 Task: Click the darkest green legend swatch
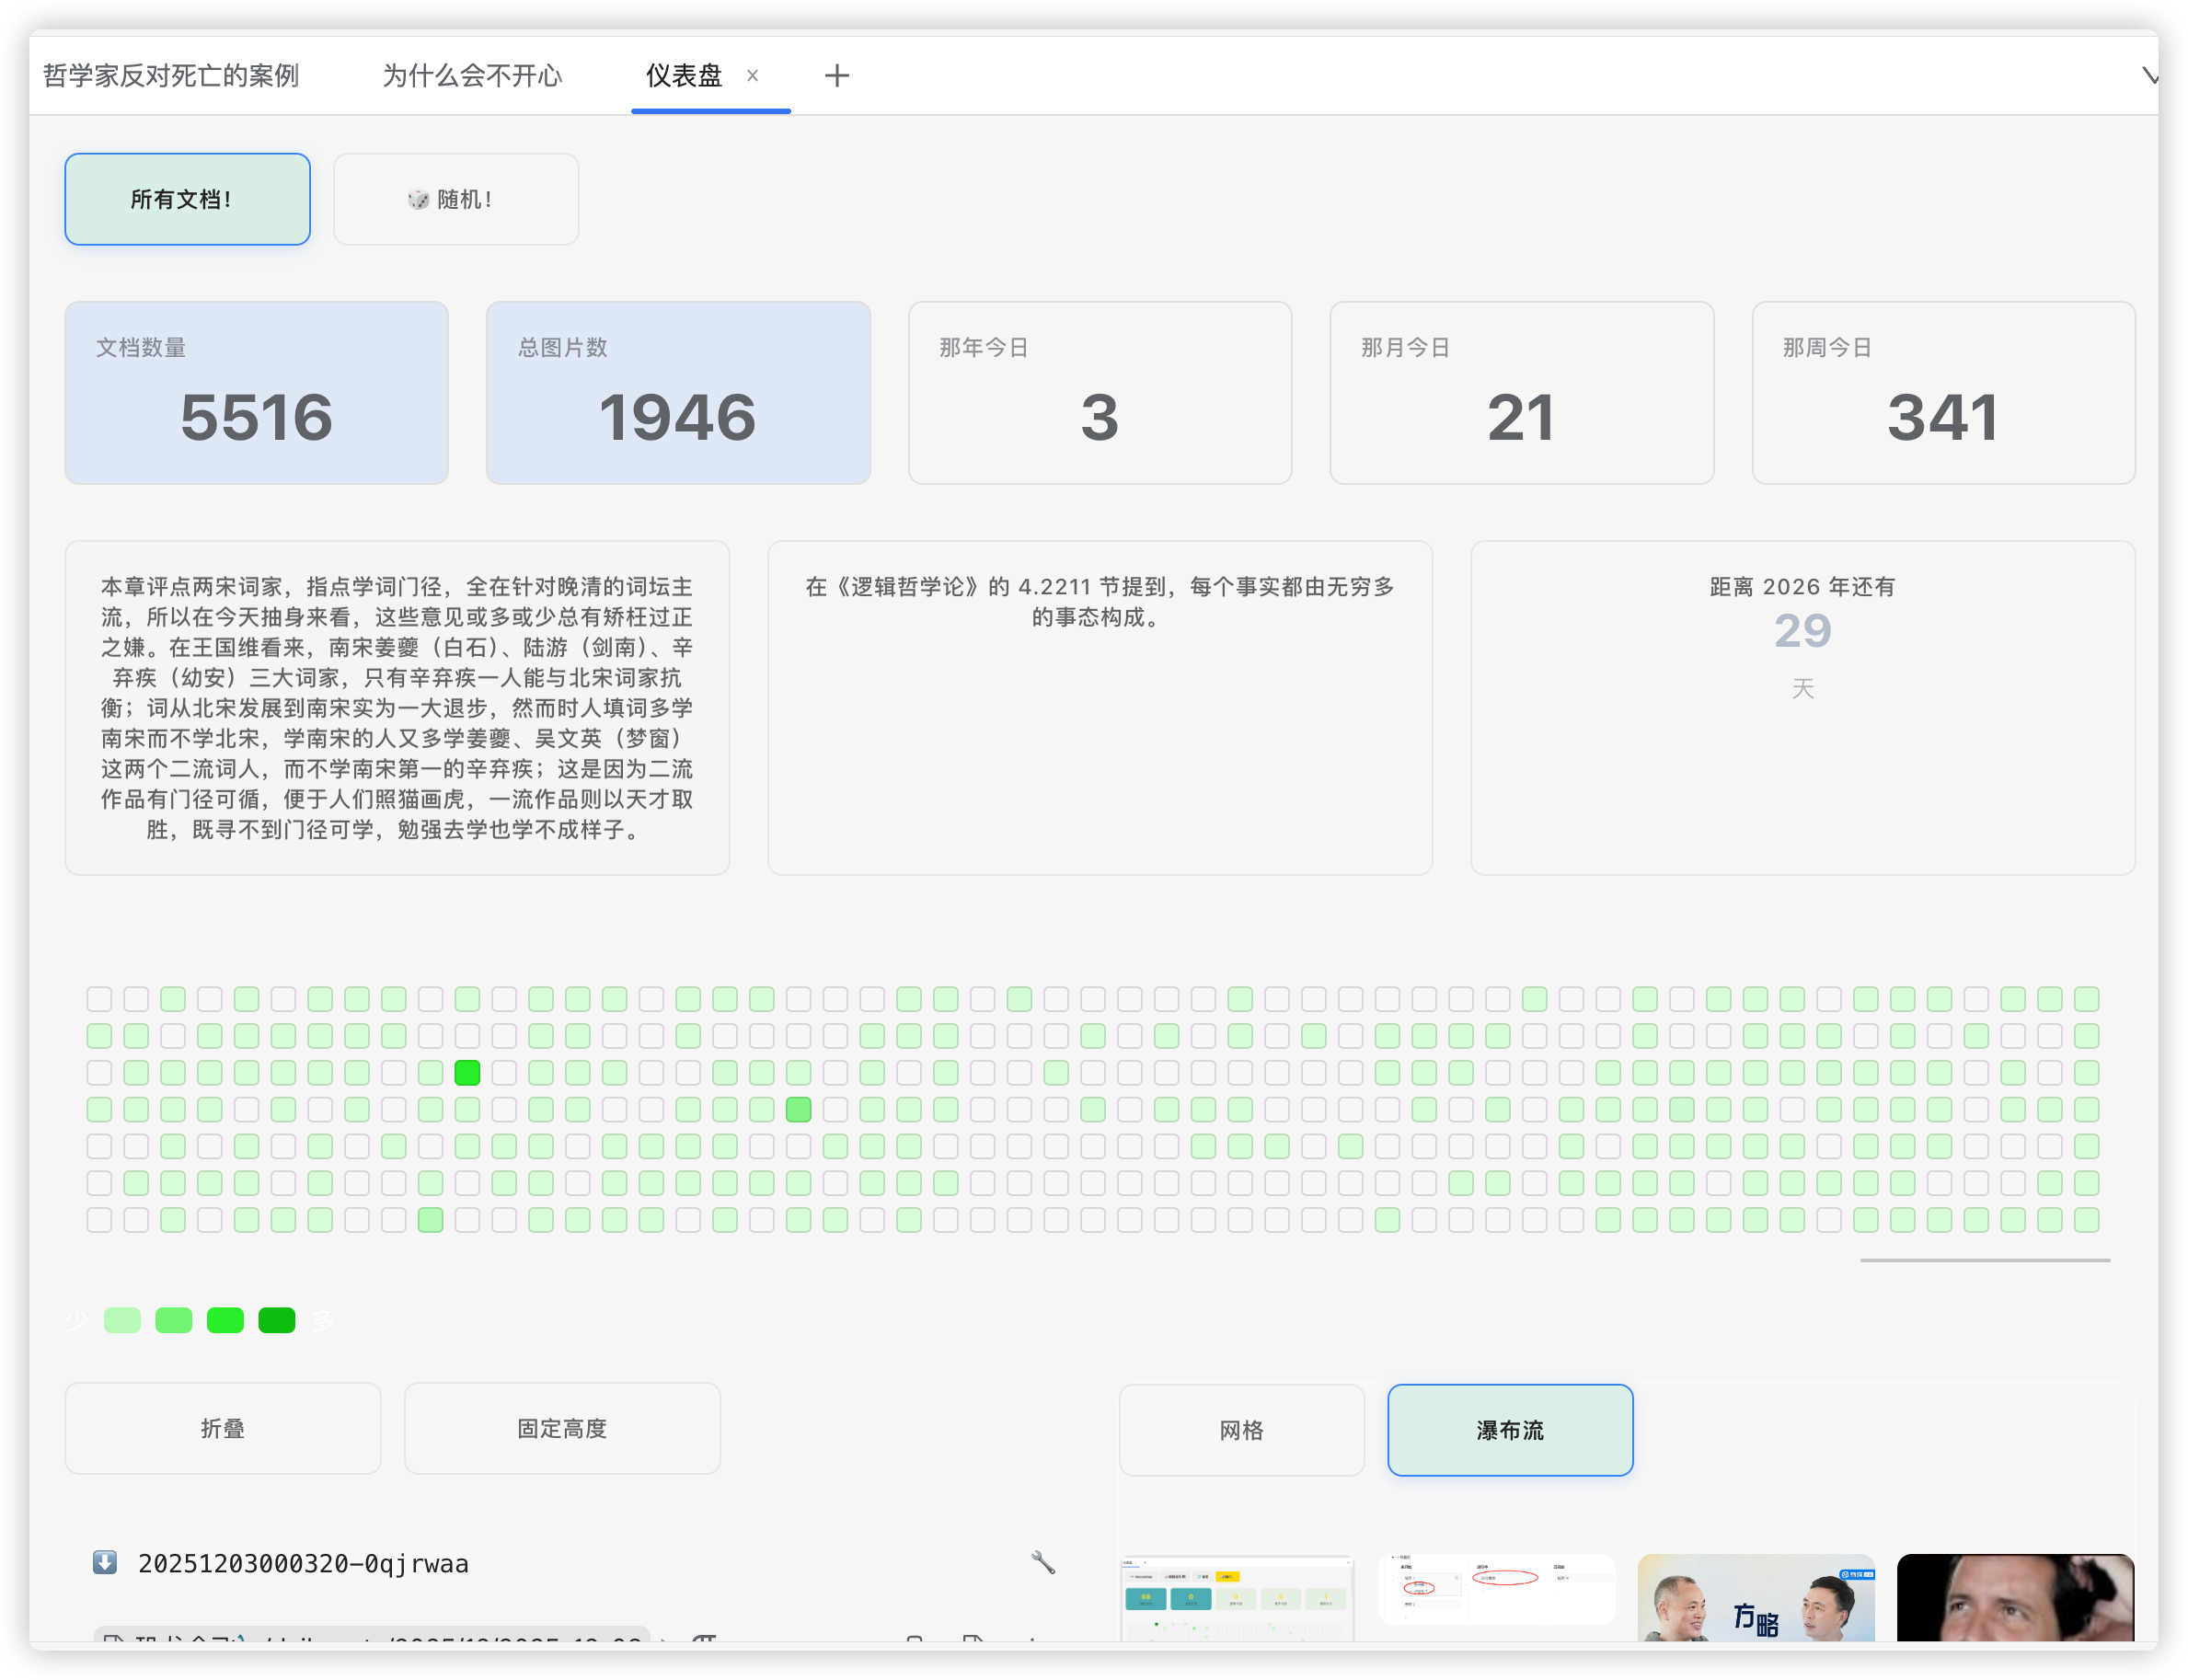click(277, 1320)
